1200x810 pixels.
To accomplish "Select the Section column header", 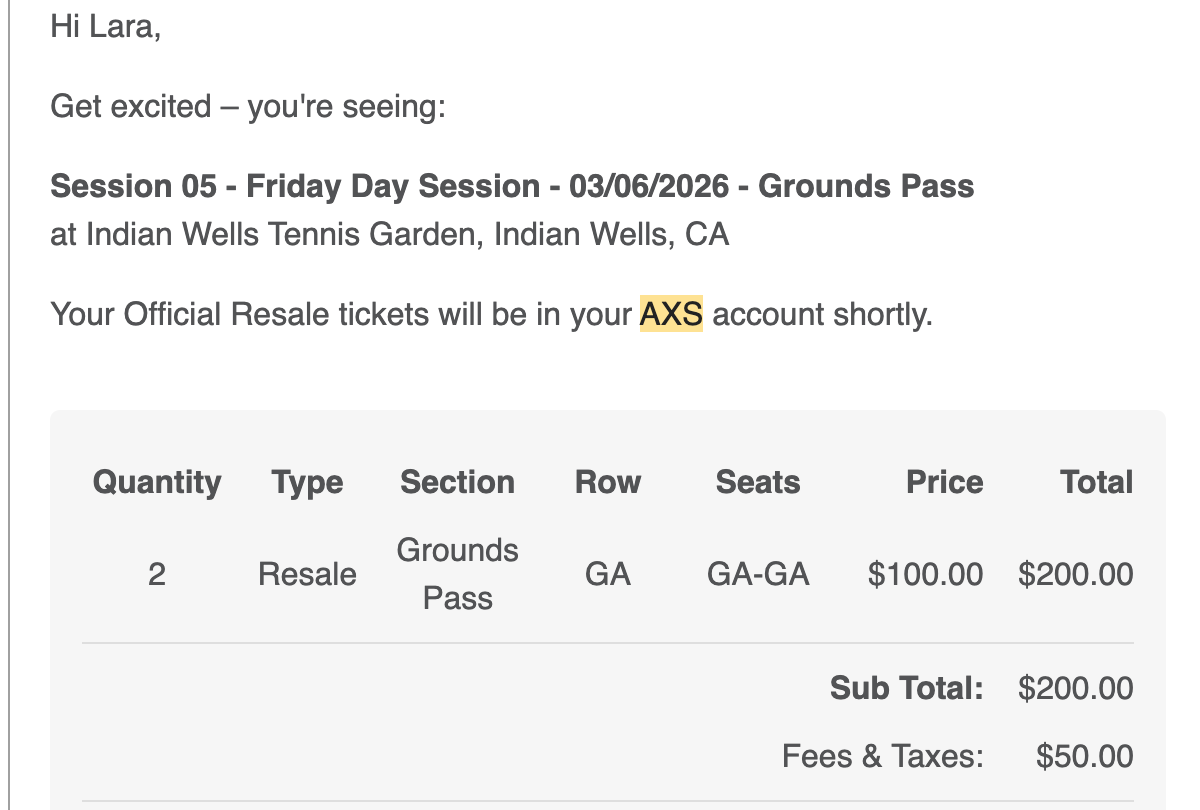I will point(457,482).
